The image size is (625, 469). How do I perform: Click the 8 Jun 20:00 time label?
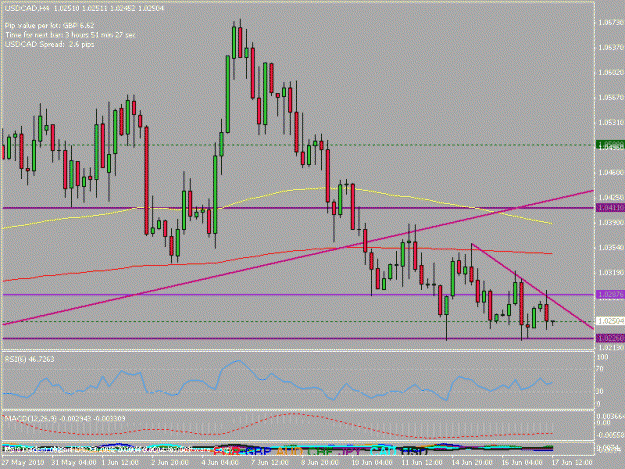coord(320,463)
